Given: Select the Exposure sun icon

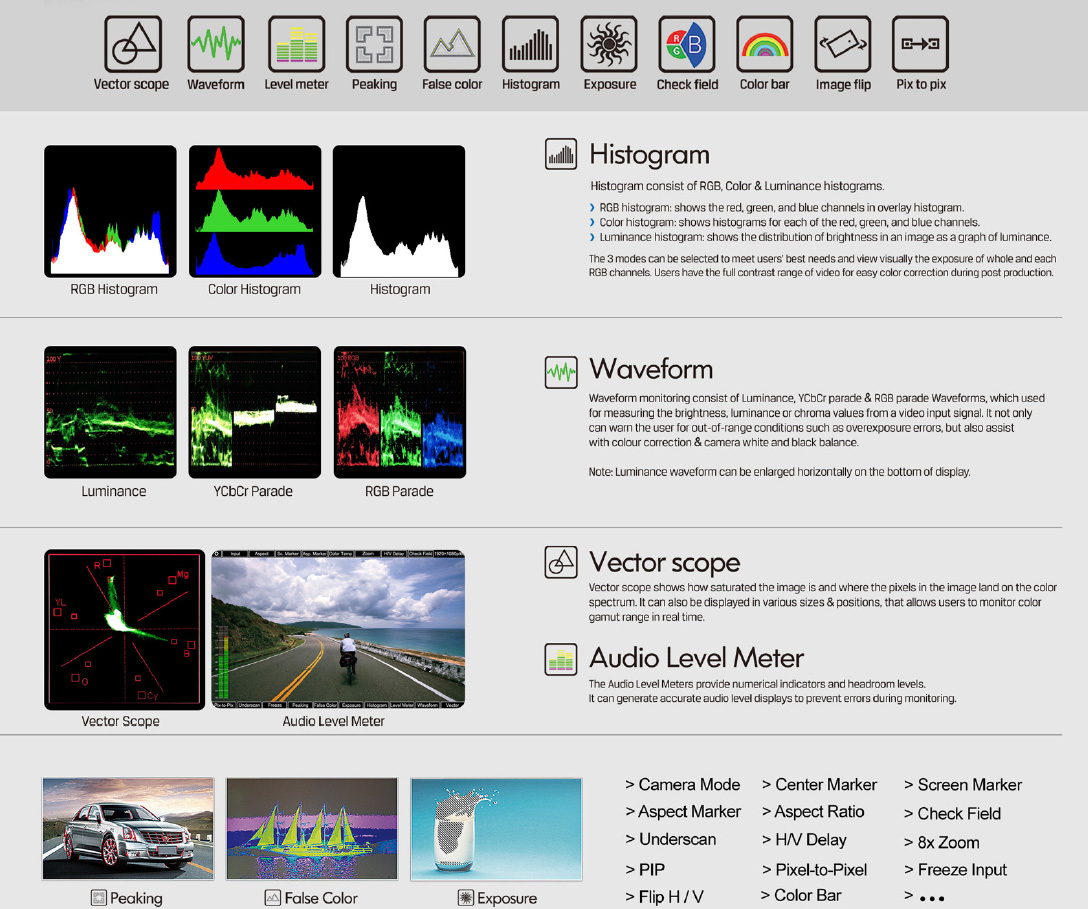Looking at the screenshot, I should (x=609, y=44).
